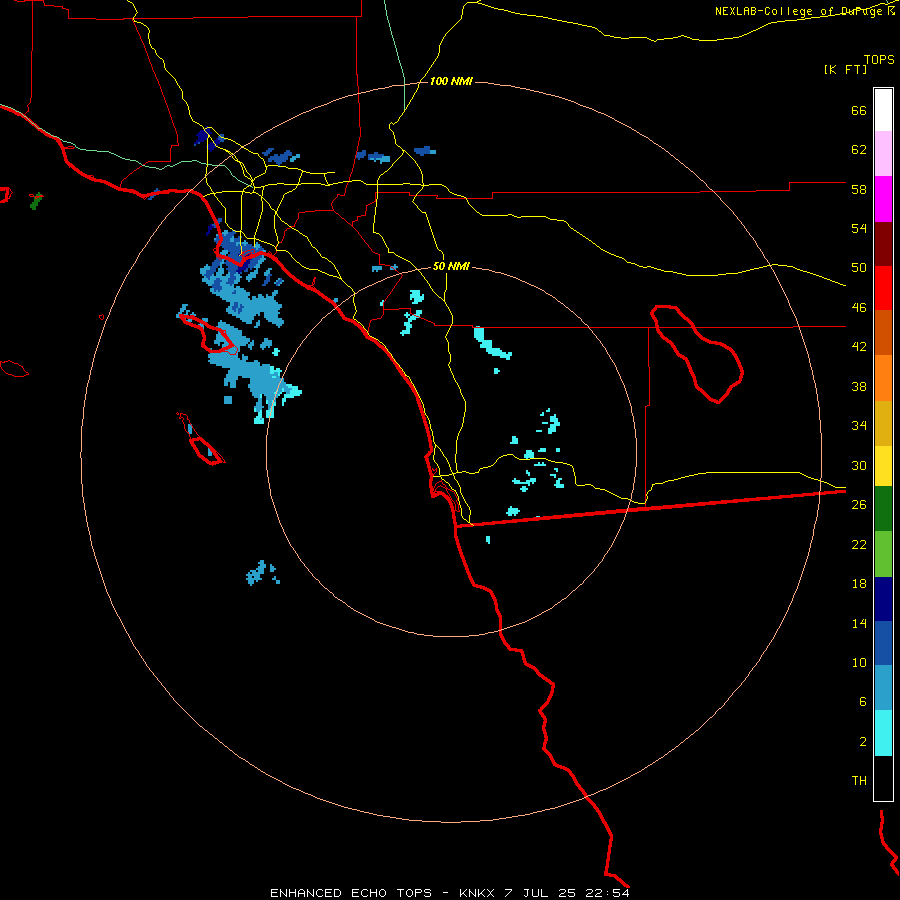Click the legend value "34"

point(859,426)
